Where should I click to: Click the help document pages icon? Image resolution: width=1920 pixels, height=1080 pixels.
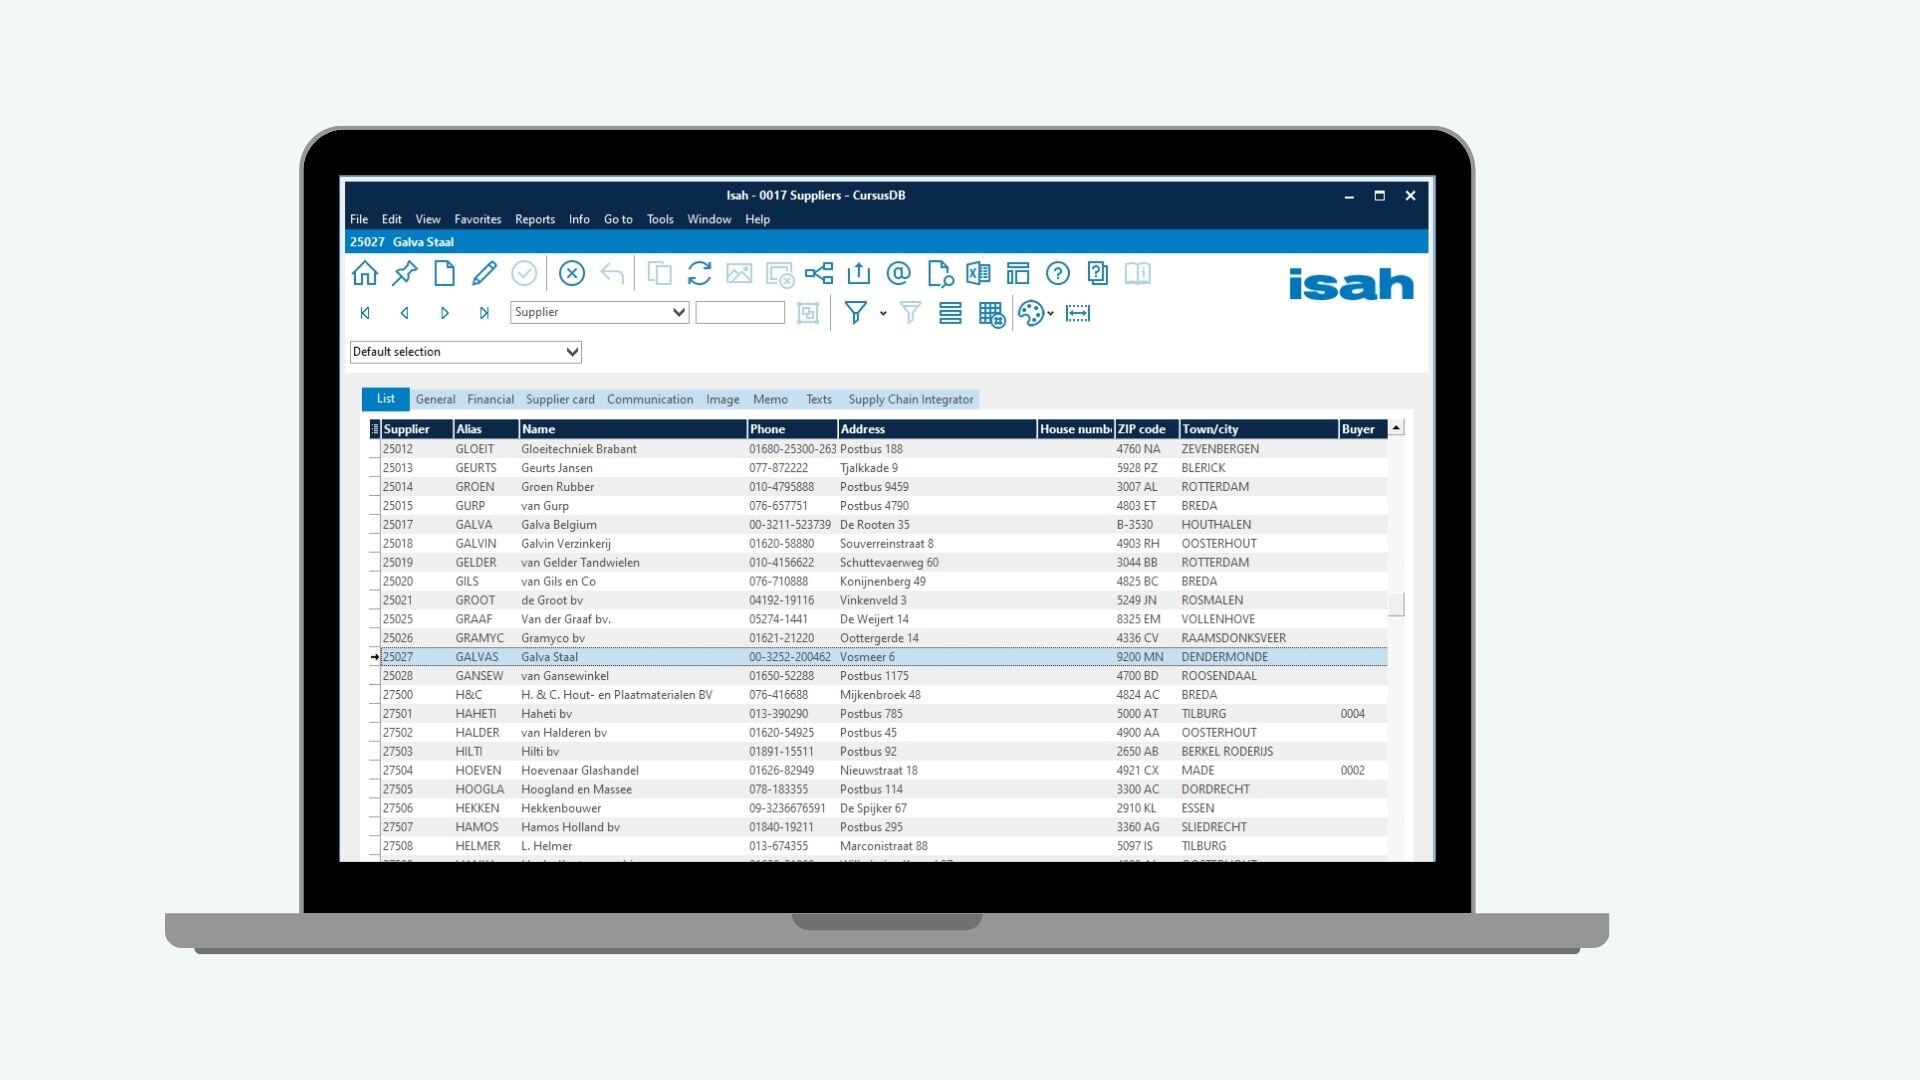[x=1098, y=273]
